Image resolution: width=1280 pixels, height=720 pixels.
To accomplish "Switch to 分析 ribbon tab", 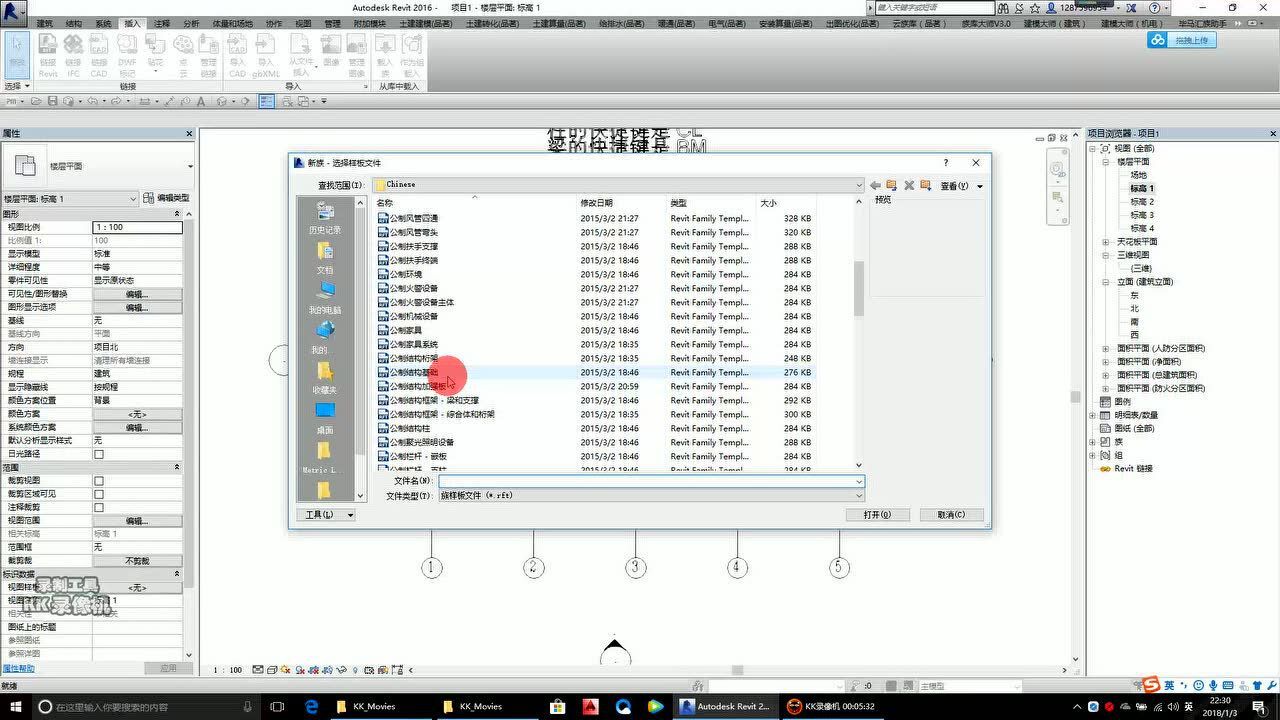I will (x=191, y=23).
